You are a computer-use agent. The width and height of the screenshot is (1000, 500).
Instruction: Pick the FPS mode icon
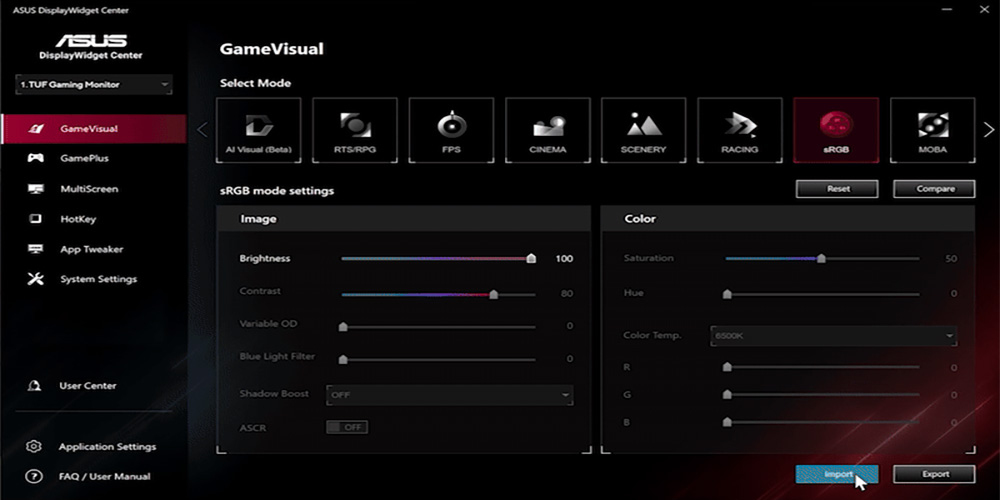(x=452, y=130)
